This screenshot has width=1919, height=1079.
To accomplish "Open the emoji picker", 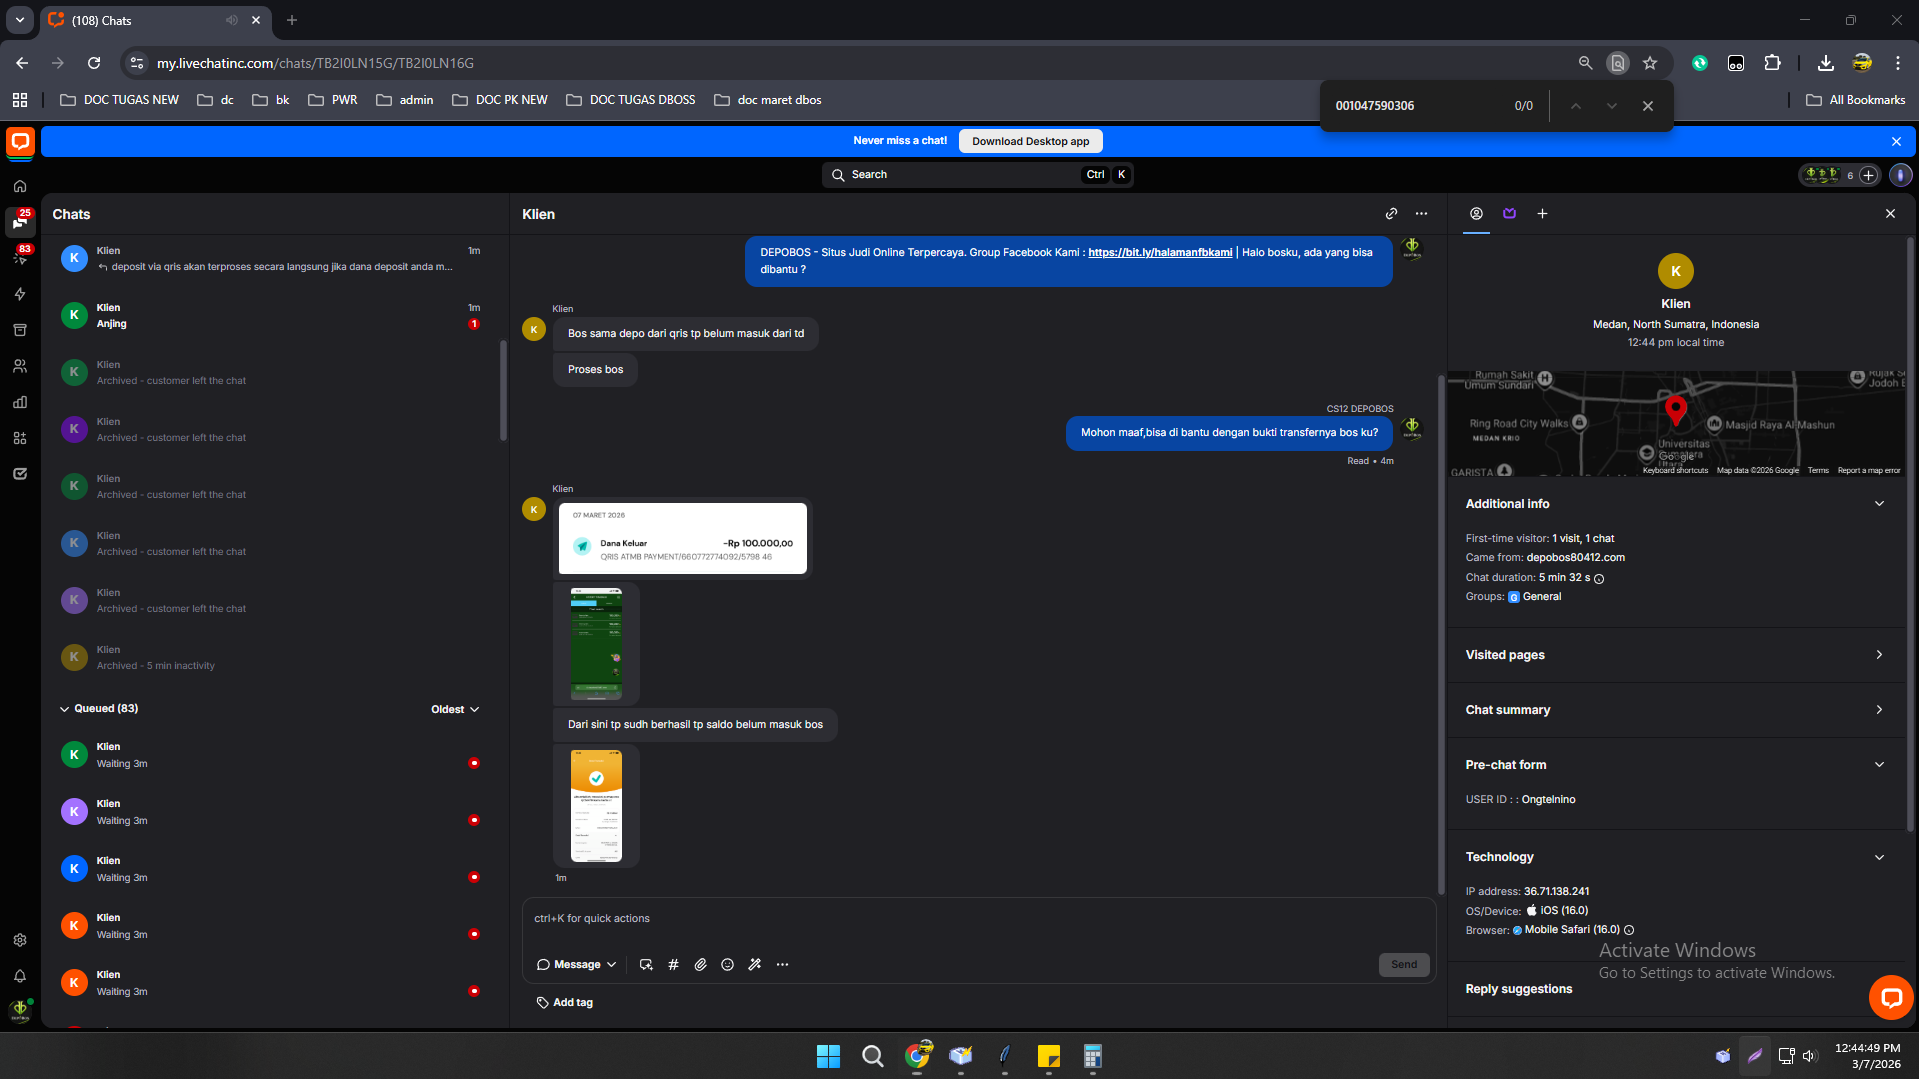I will [x=727, y=965].
